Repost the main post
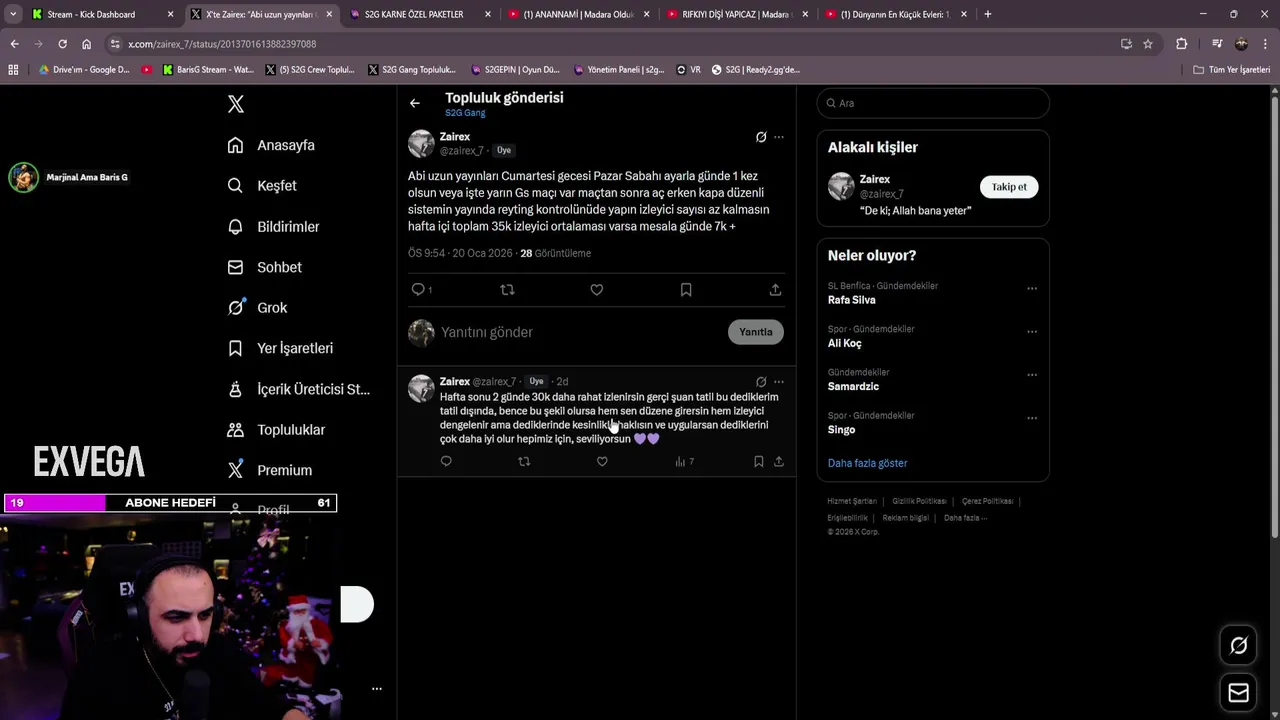 (x=507, y=289)
